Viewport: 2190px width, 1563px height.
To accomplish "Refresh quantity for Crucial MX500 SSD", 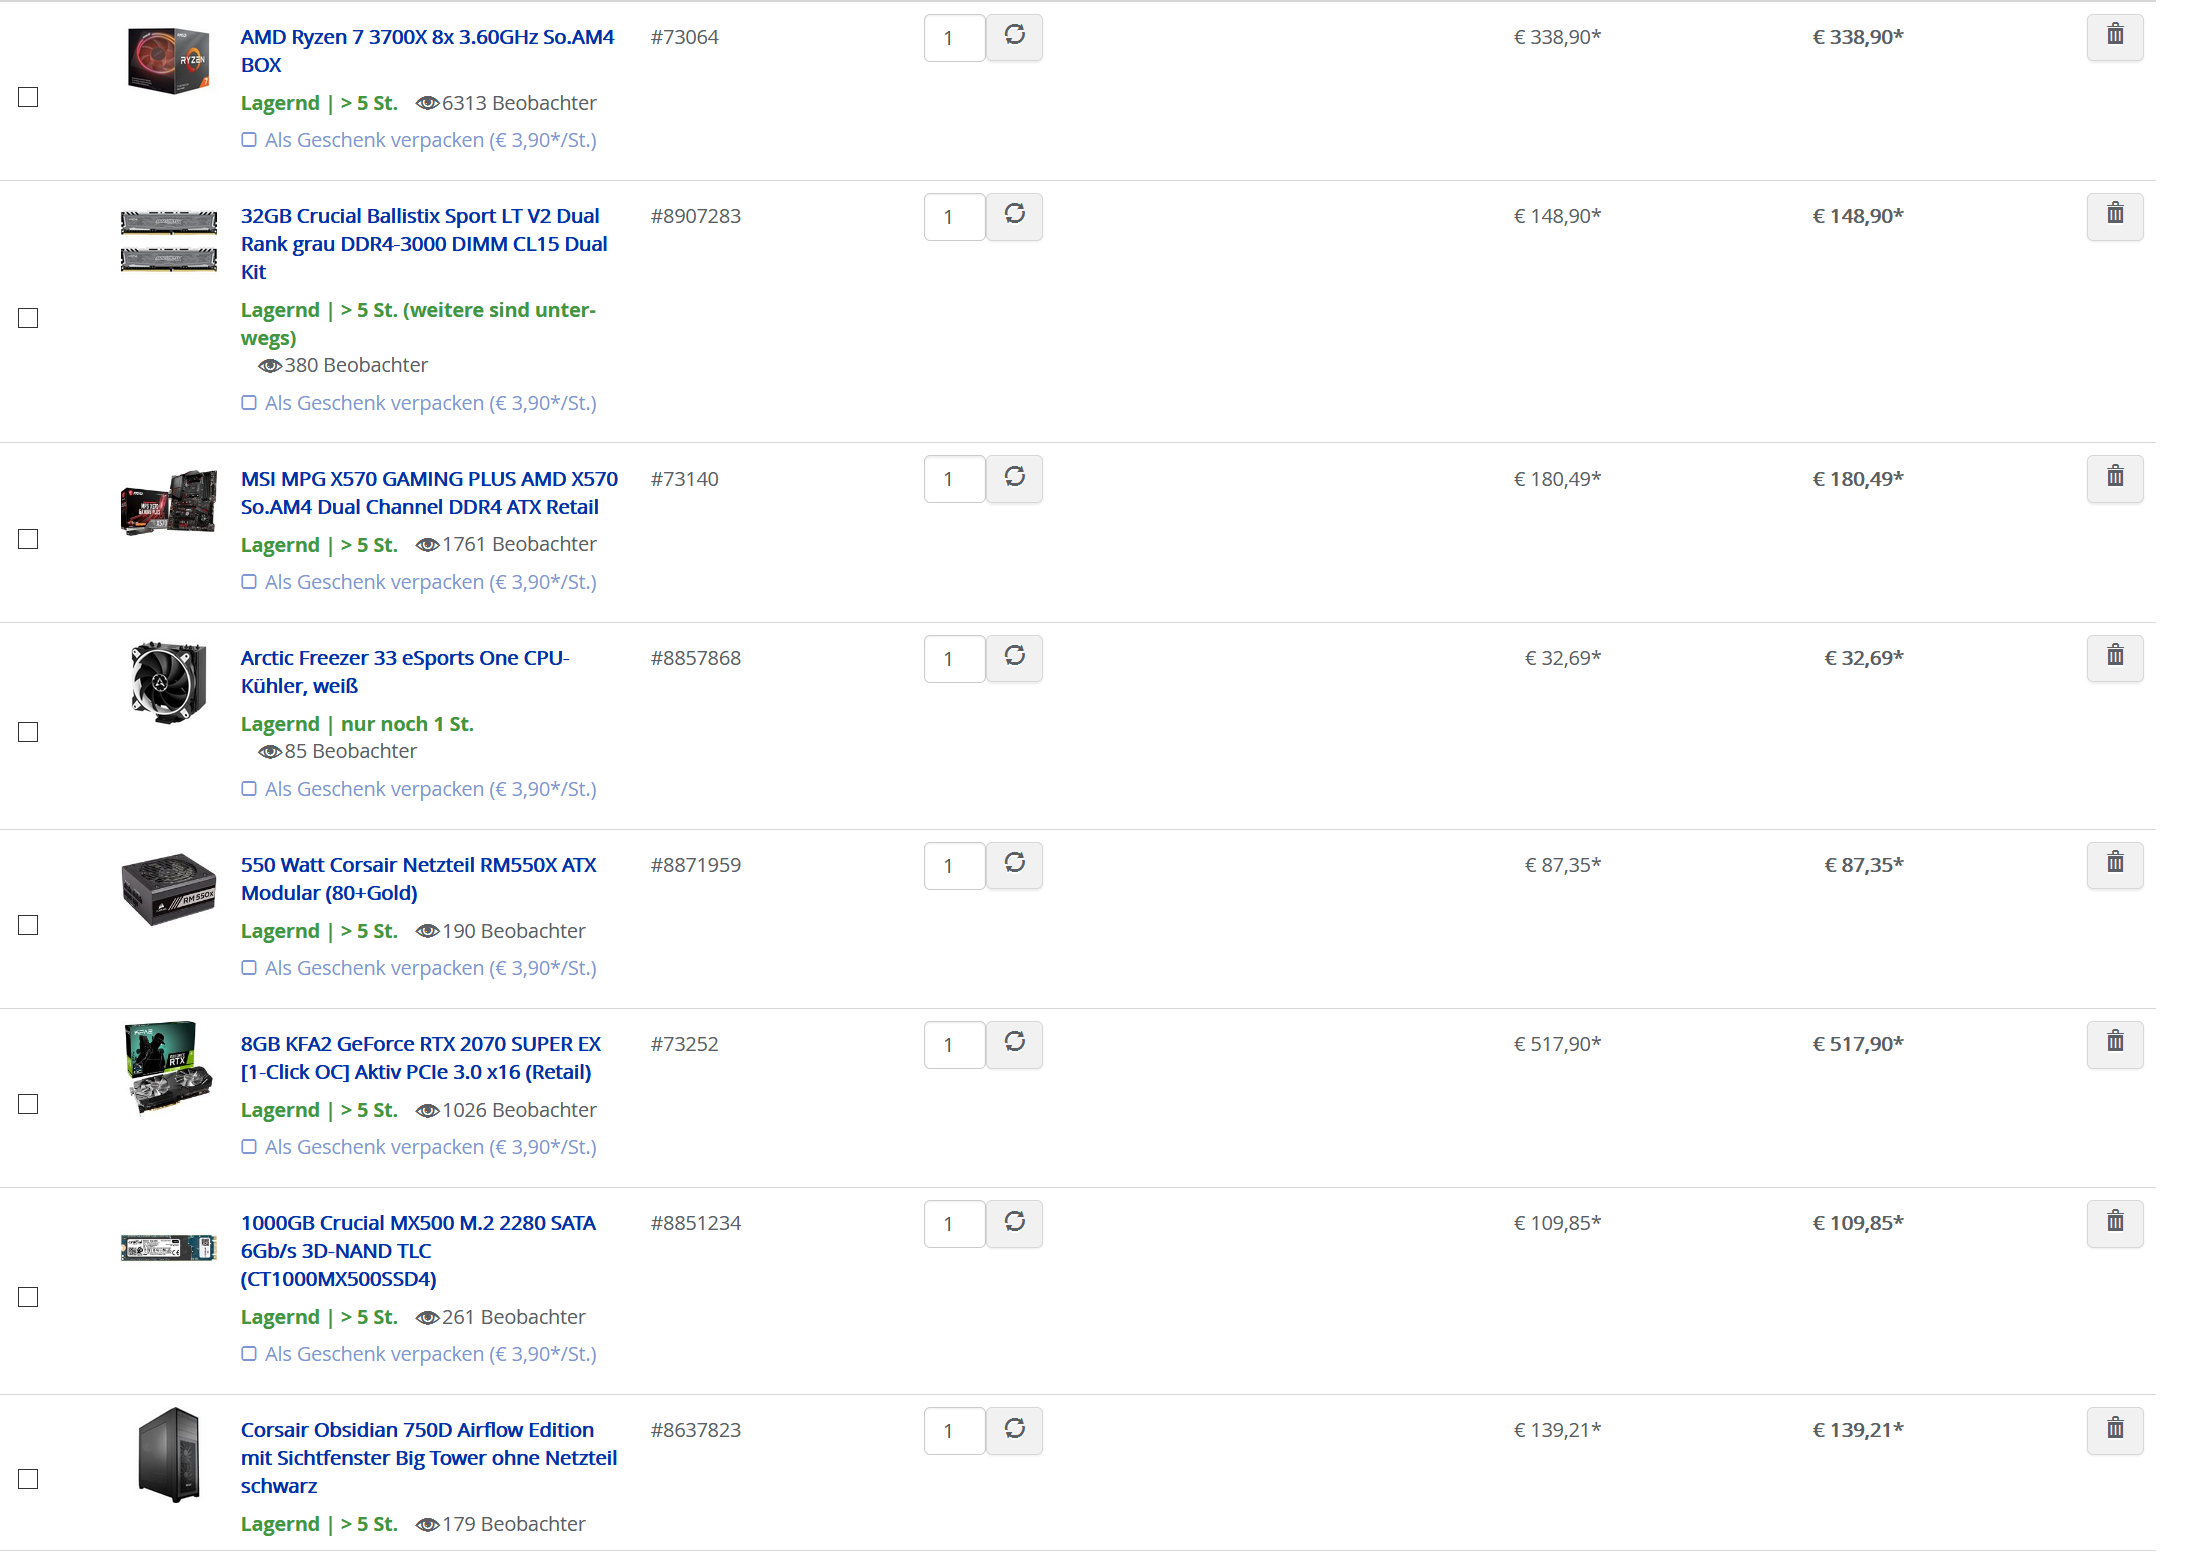I will 1014,1223.
